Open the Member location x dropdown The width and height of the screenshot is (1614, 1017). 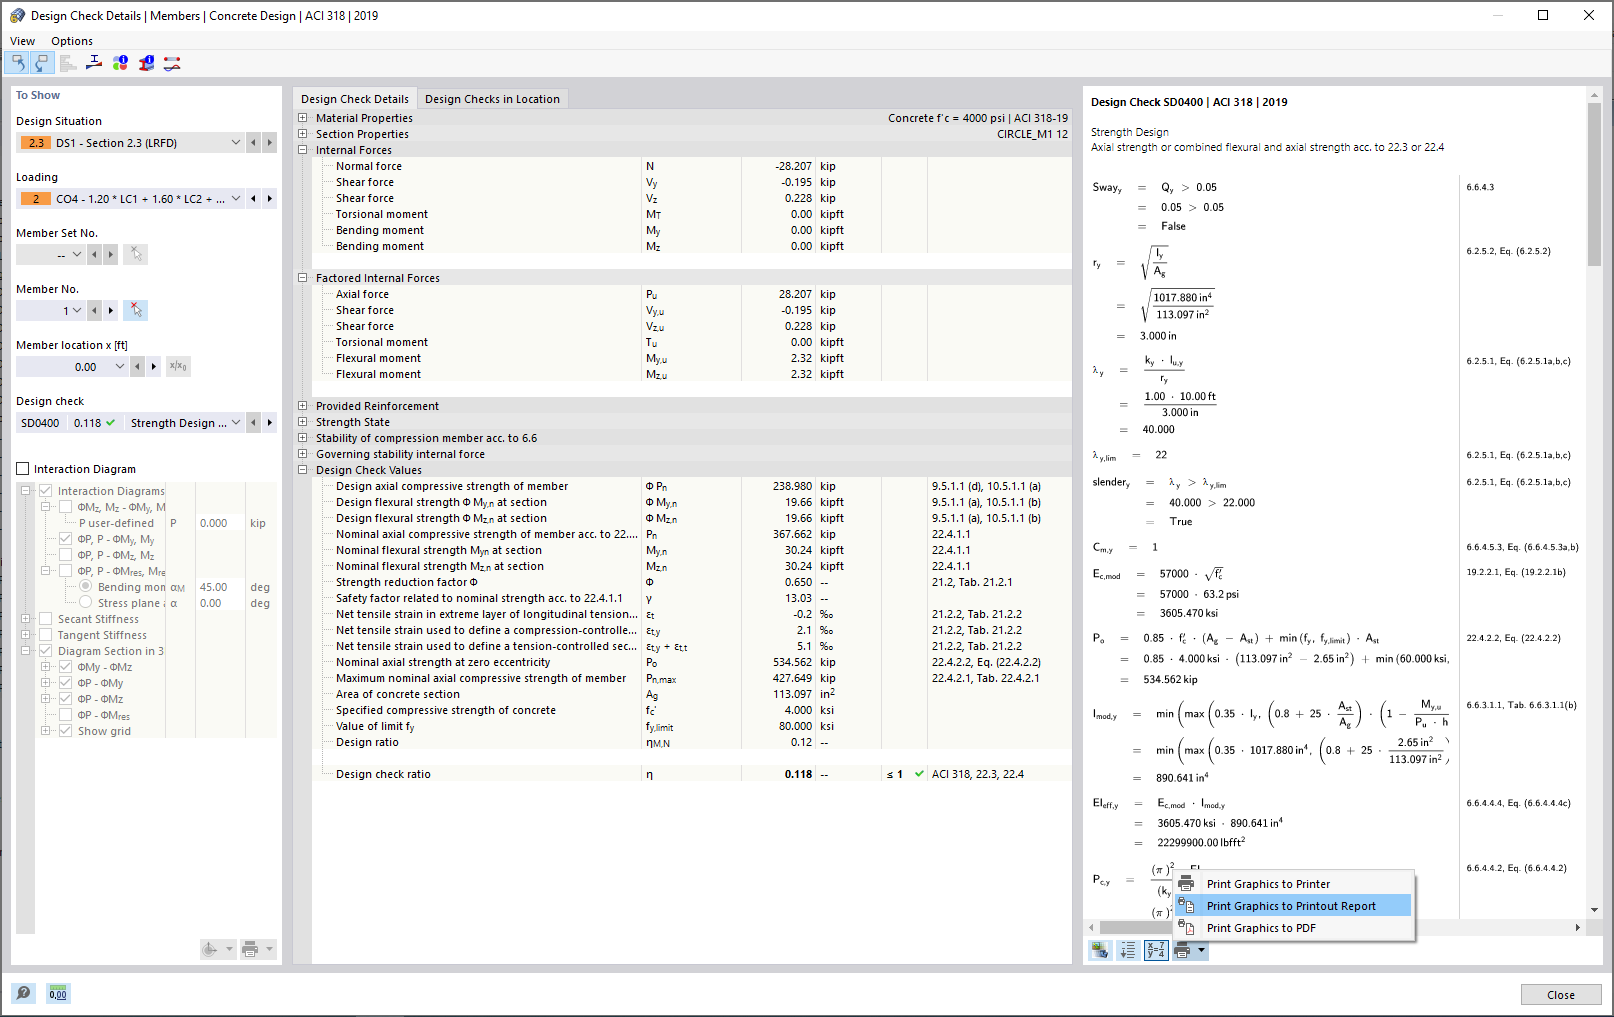point(120,367)
